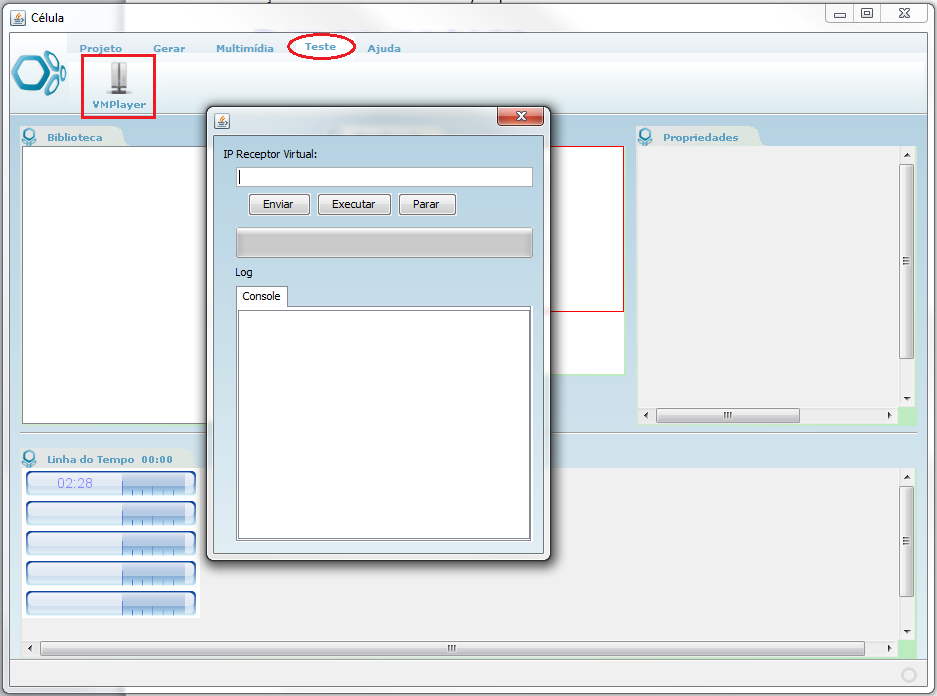Open the Teste menu
This screenshot has width=937, height=696.
pyautogui.click(x=320, y=47)
